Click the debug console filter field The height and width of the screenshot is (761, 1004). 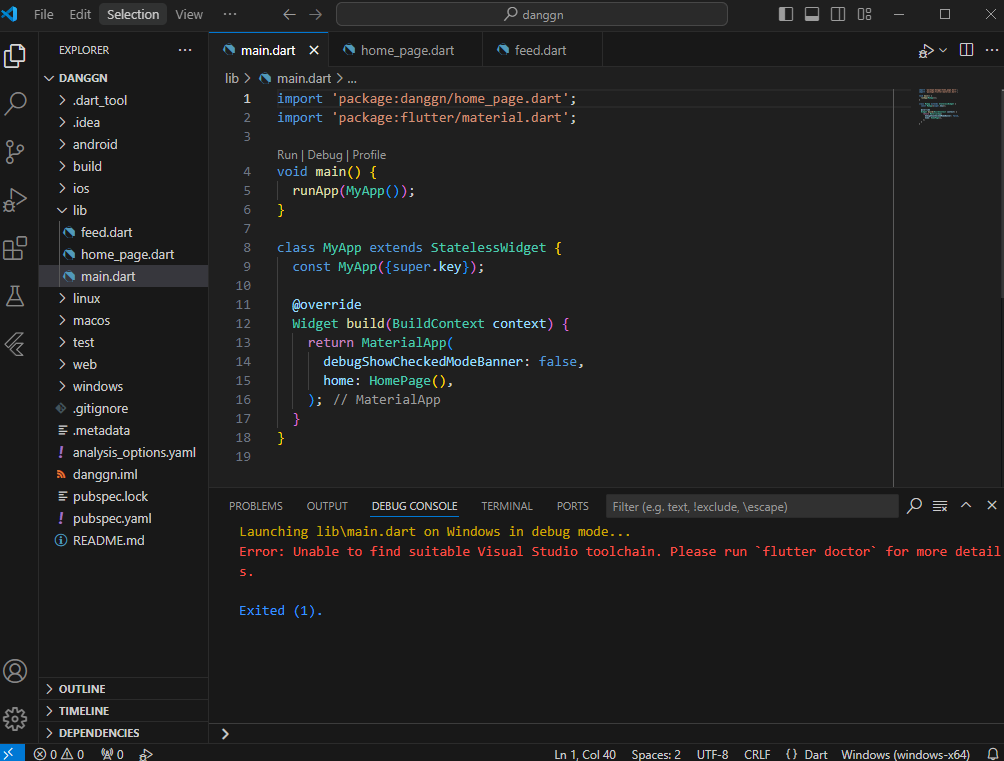tap(752, 506)
